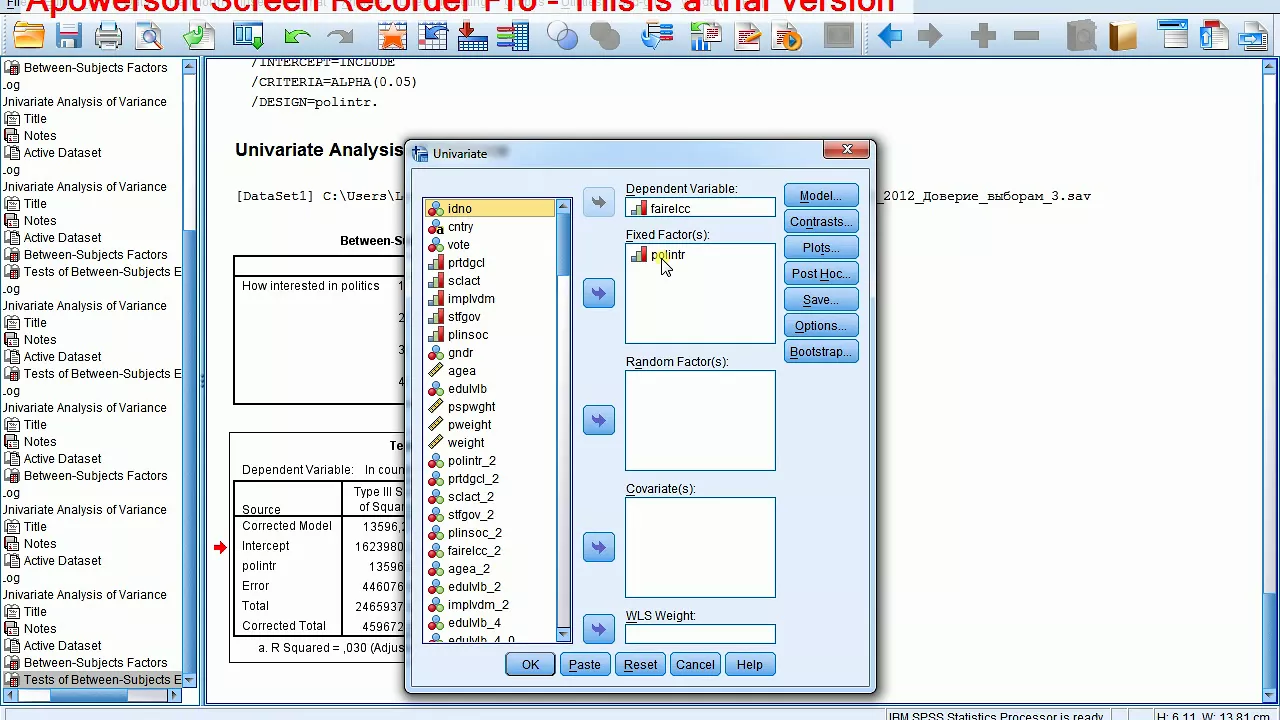Click inside the Covariate(s) list box
The width and height of the screenshot is (1280, 720).
tap(700, 548)
